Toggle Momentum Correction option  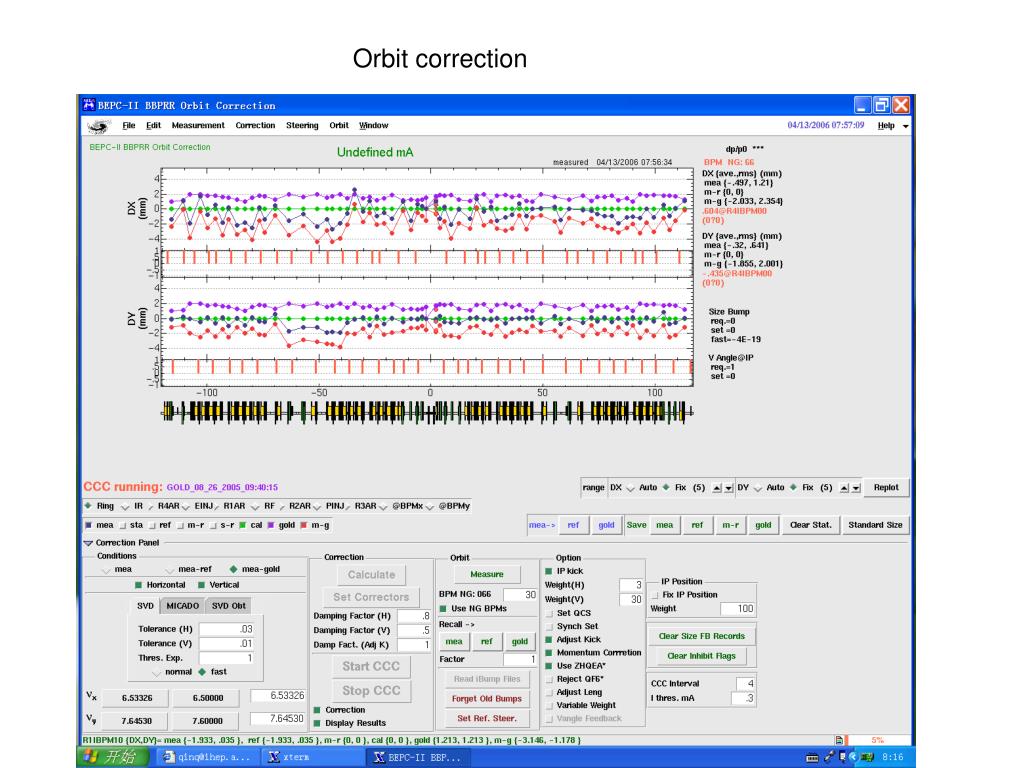[549, 652]
